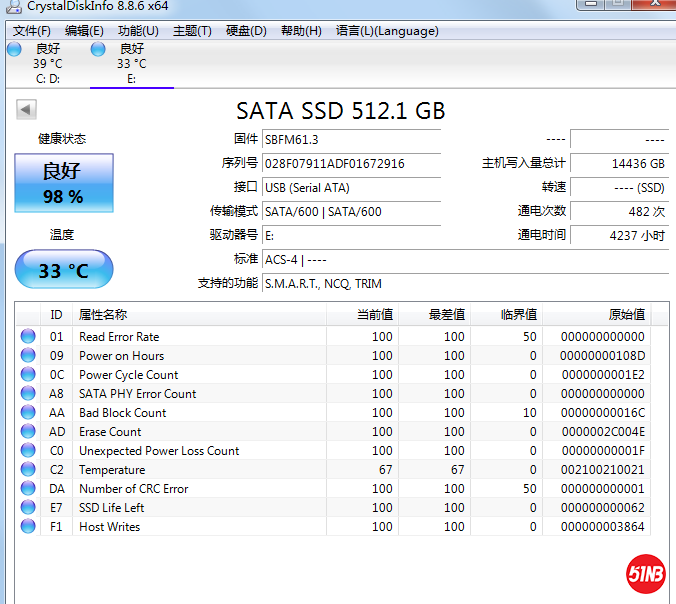Click the firmware SBFM61.3 field
Image resolution: width=676 pixels, height=604 pixels.
coord(350,139)
